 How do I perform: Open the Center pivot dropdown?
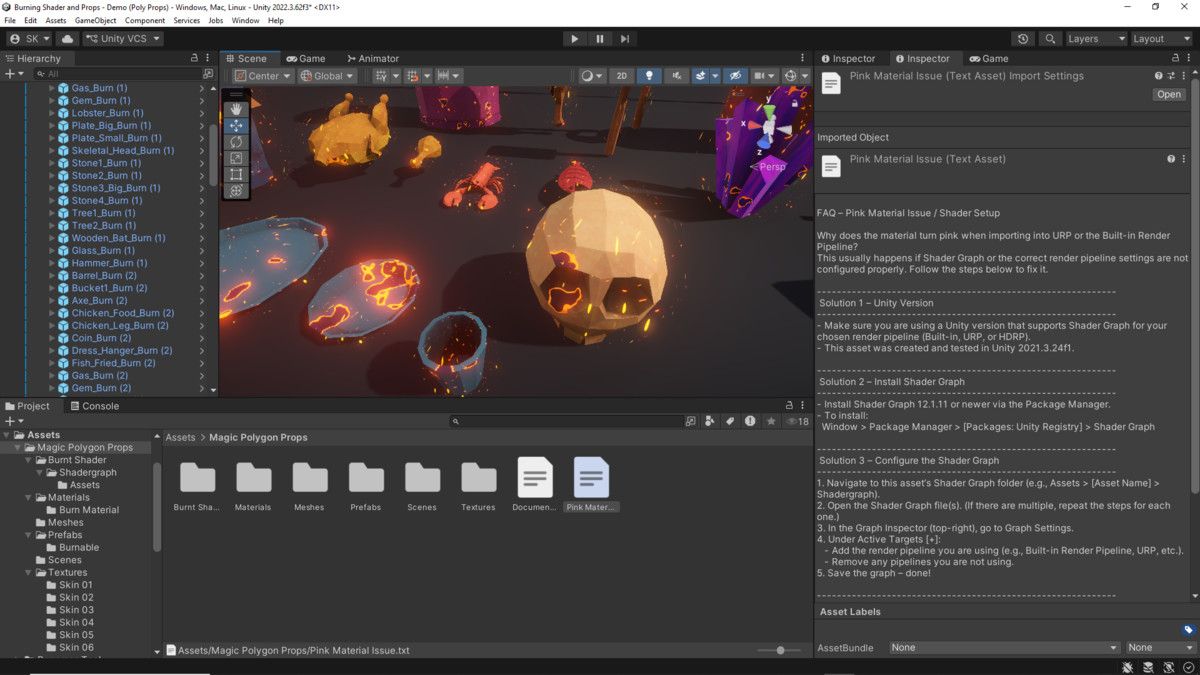tap(263, 76)
